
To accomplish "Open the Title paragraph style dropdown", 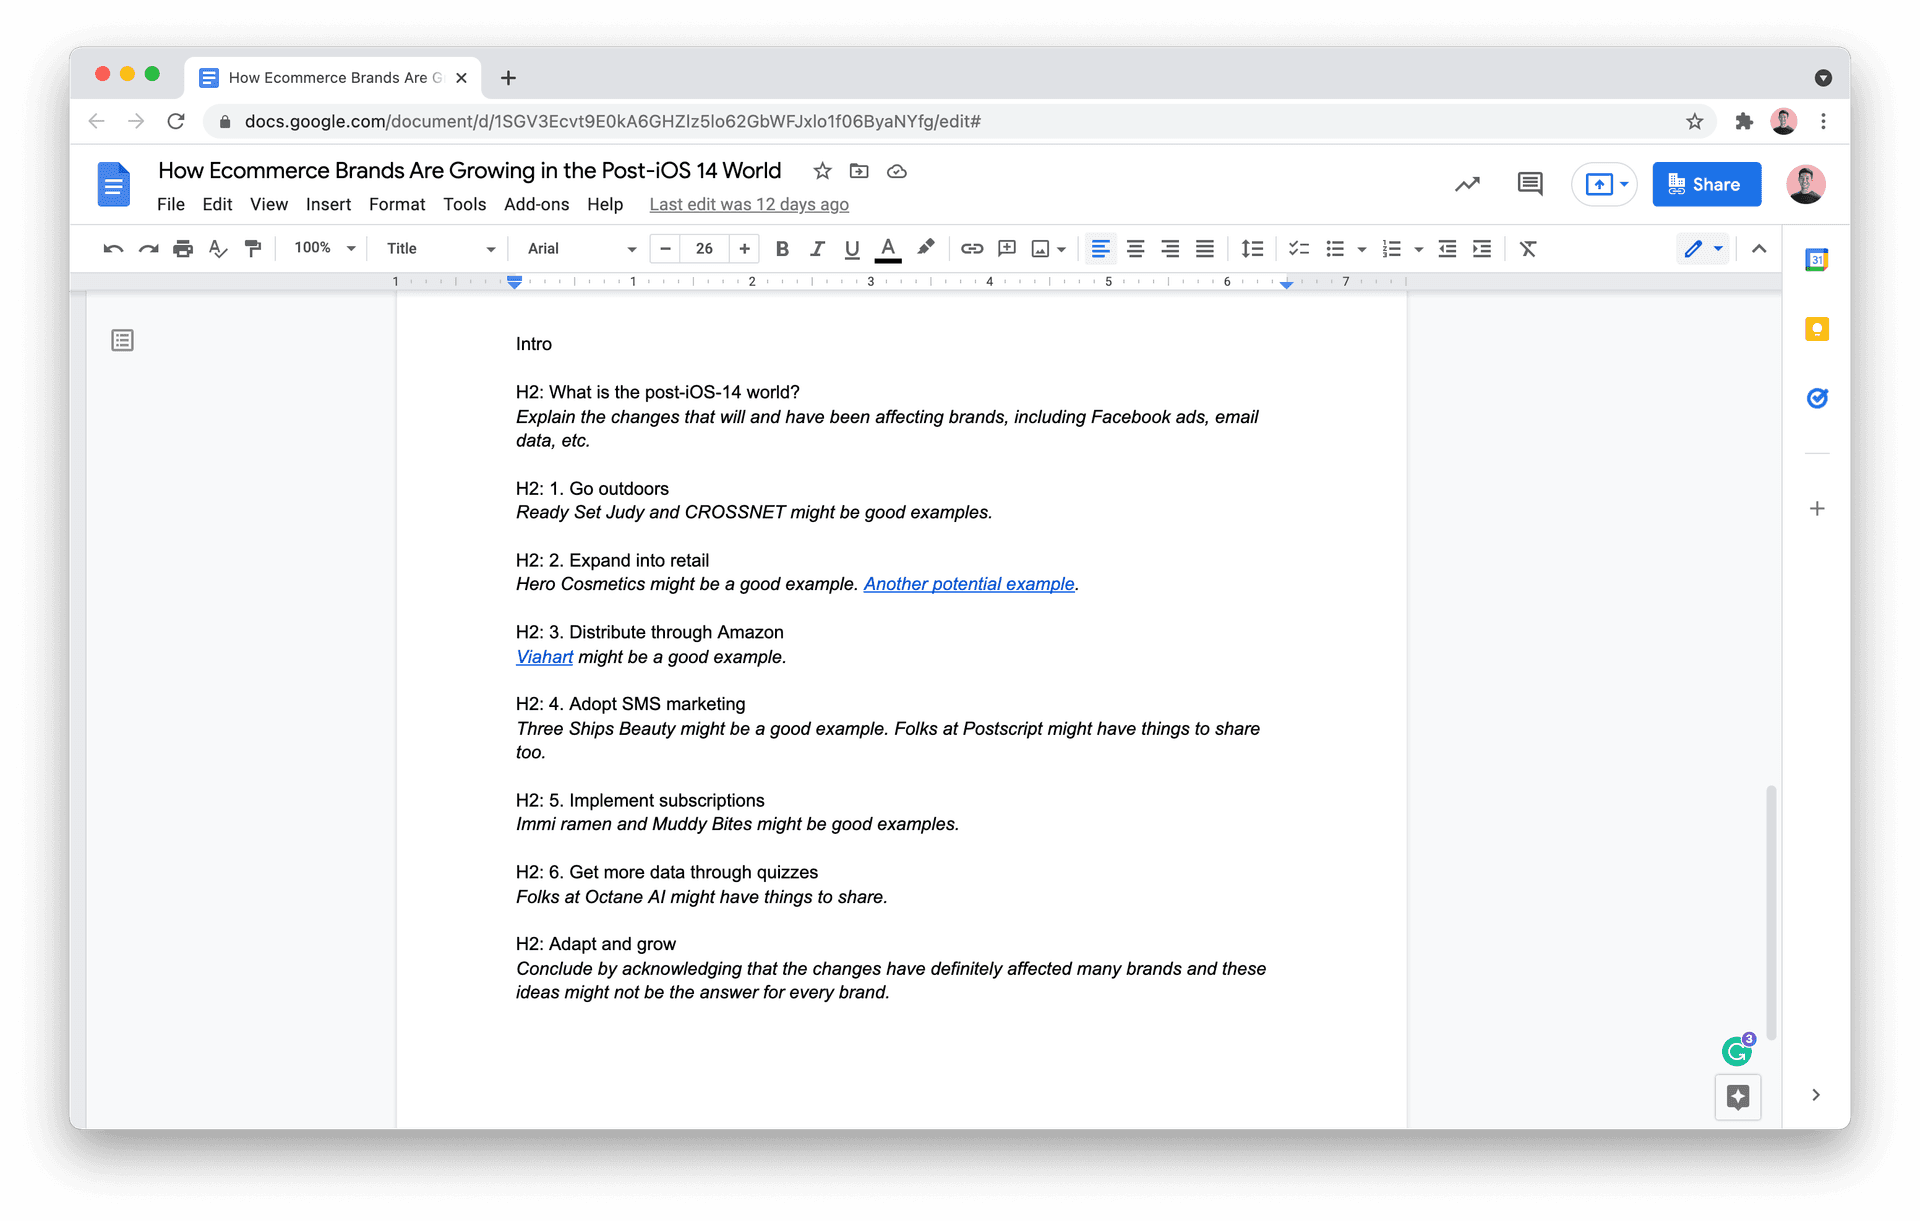I will pos(440,249).
